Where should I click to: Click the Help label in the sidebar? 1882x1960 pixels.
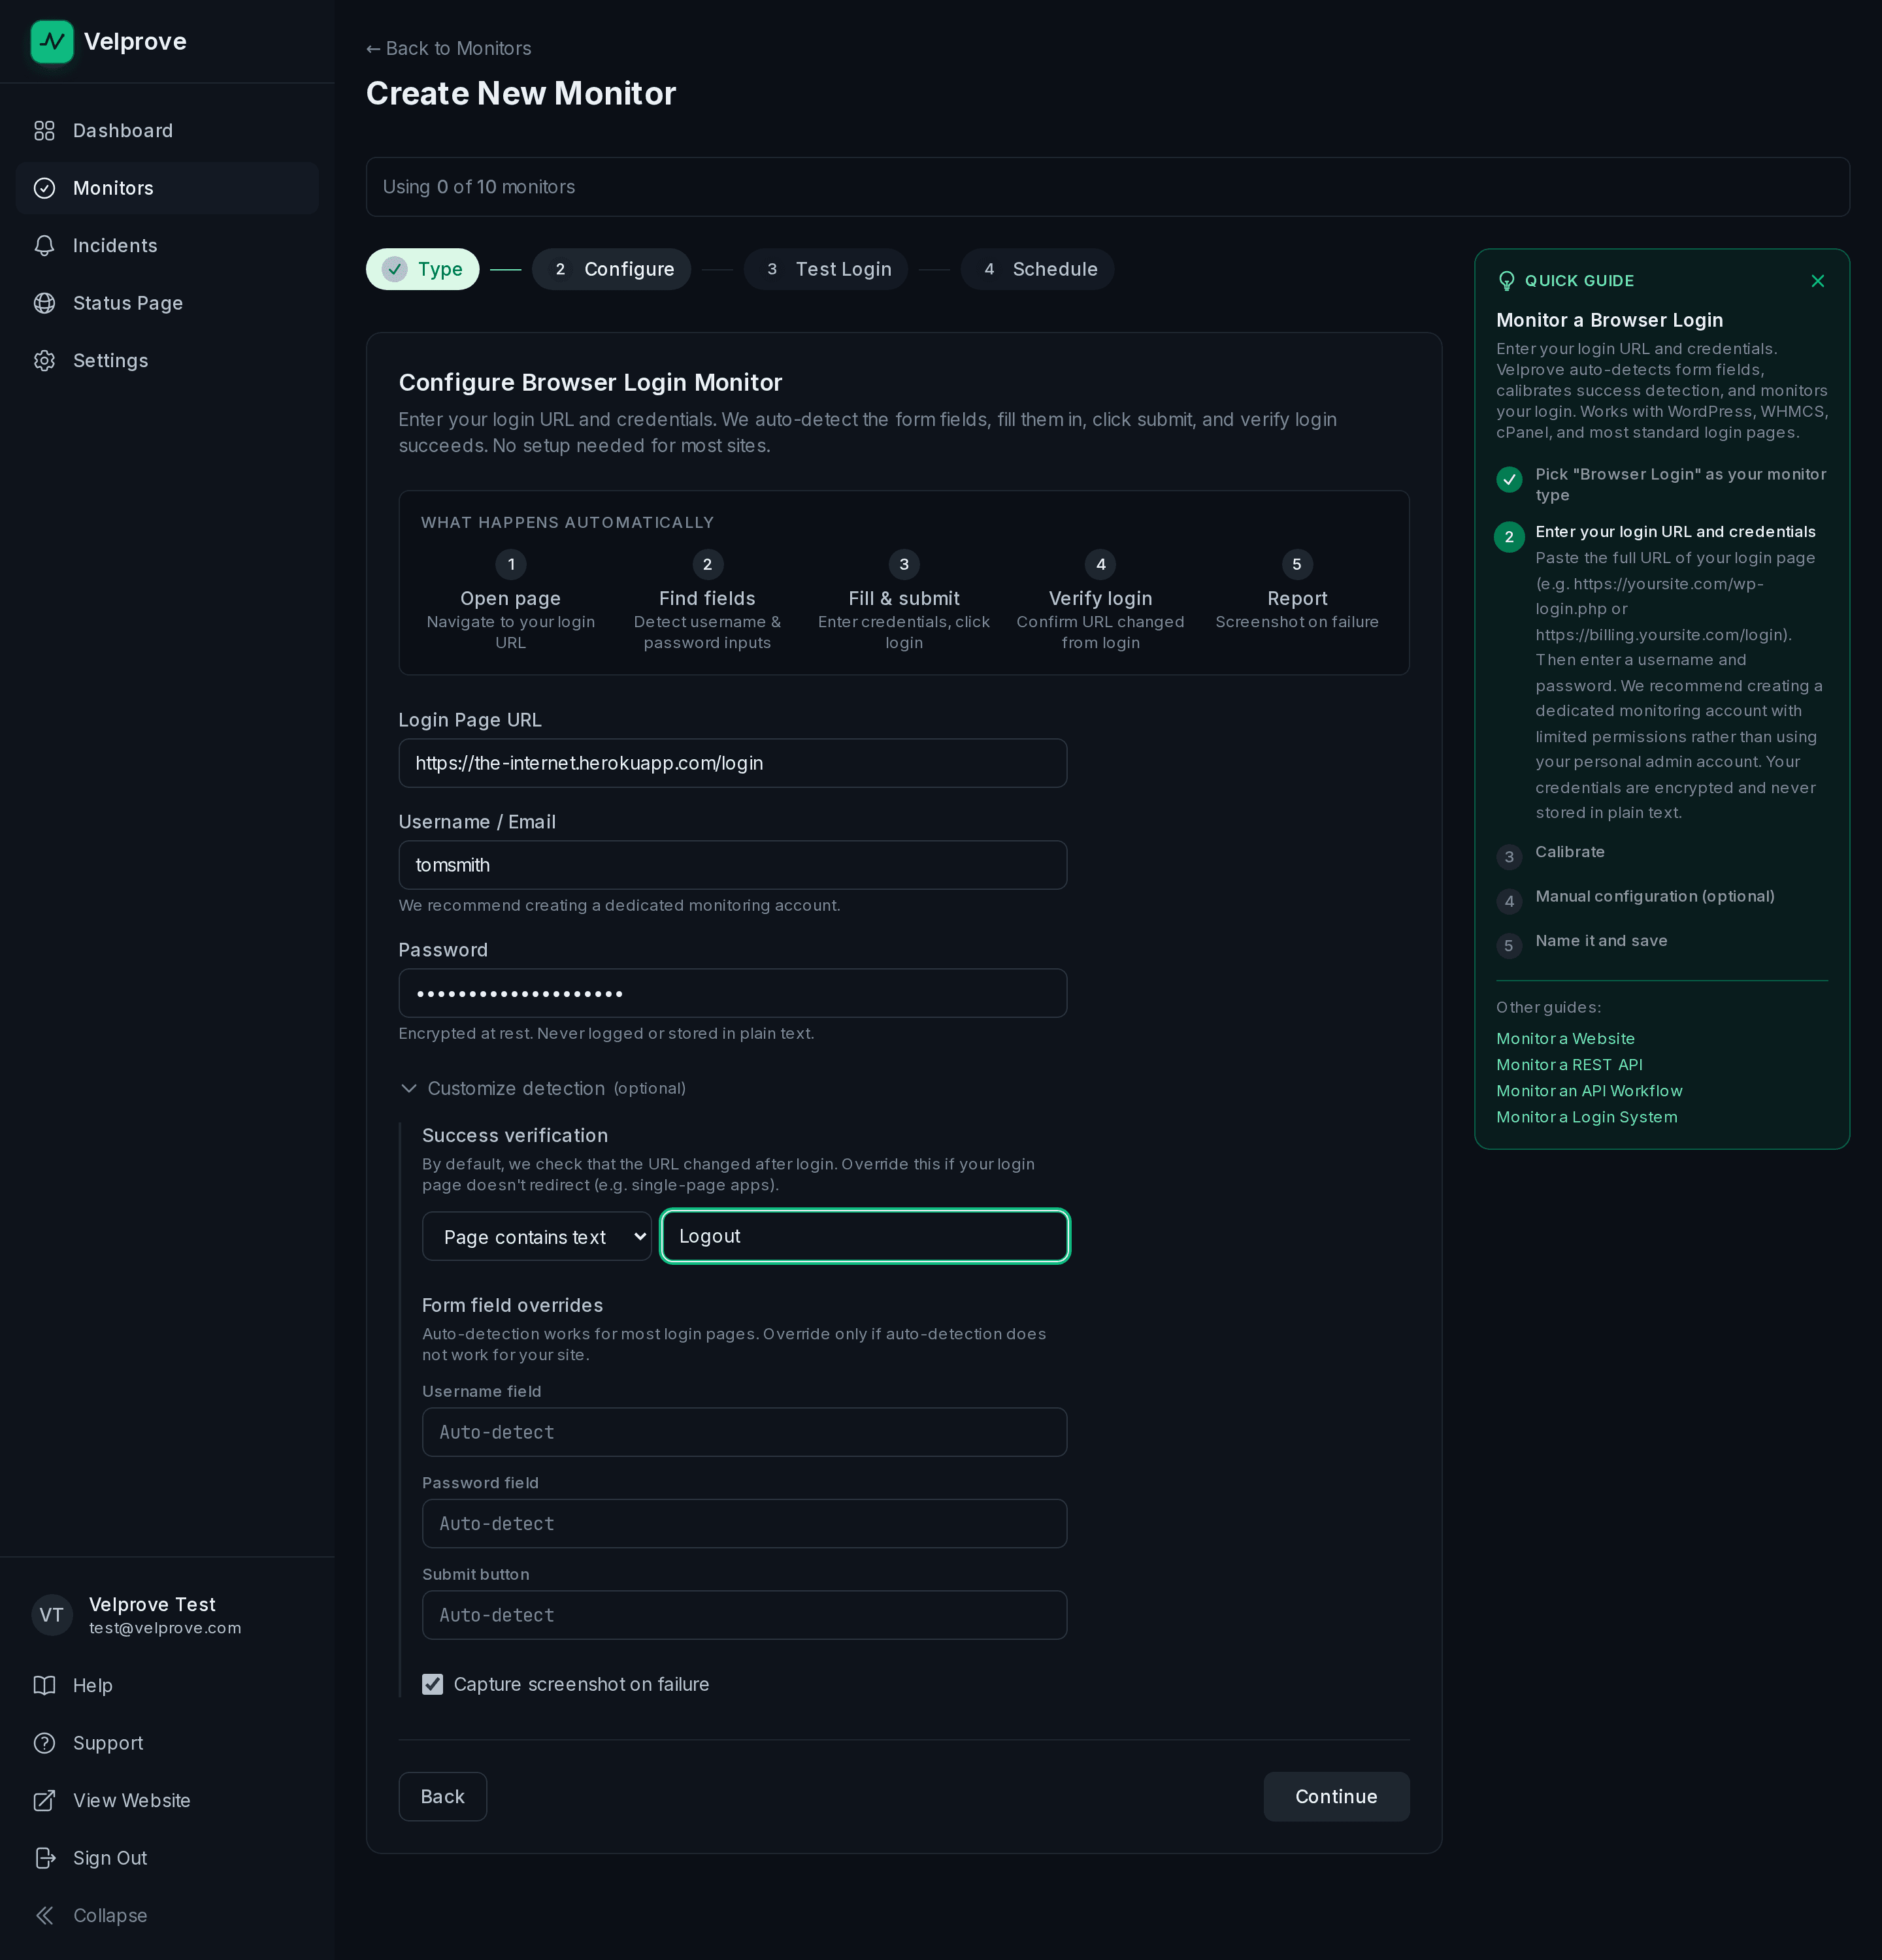coord(93,1685)
